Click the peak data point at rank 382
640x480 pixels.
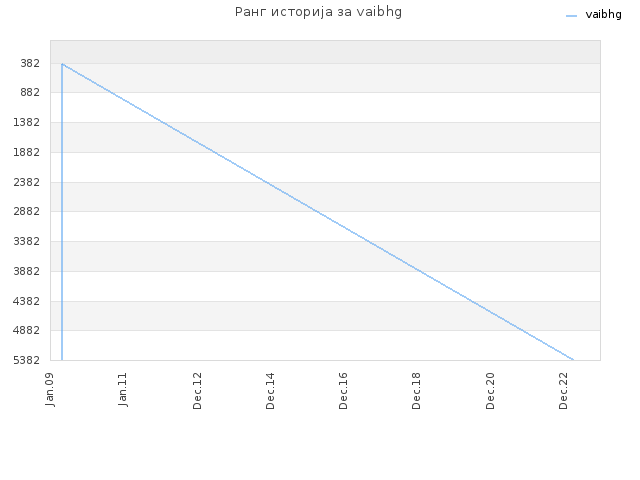(62, 64)
